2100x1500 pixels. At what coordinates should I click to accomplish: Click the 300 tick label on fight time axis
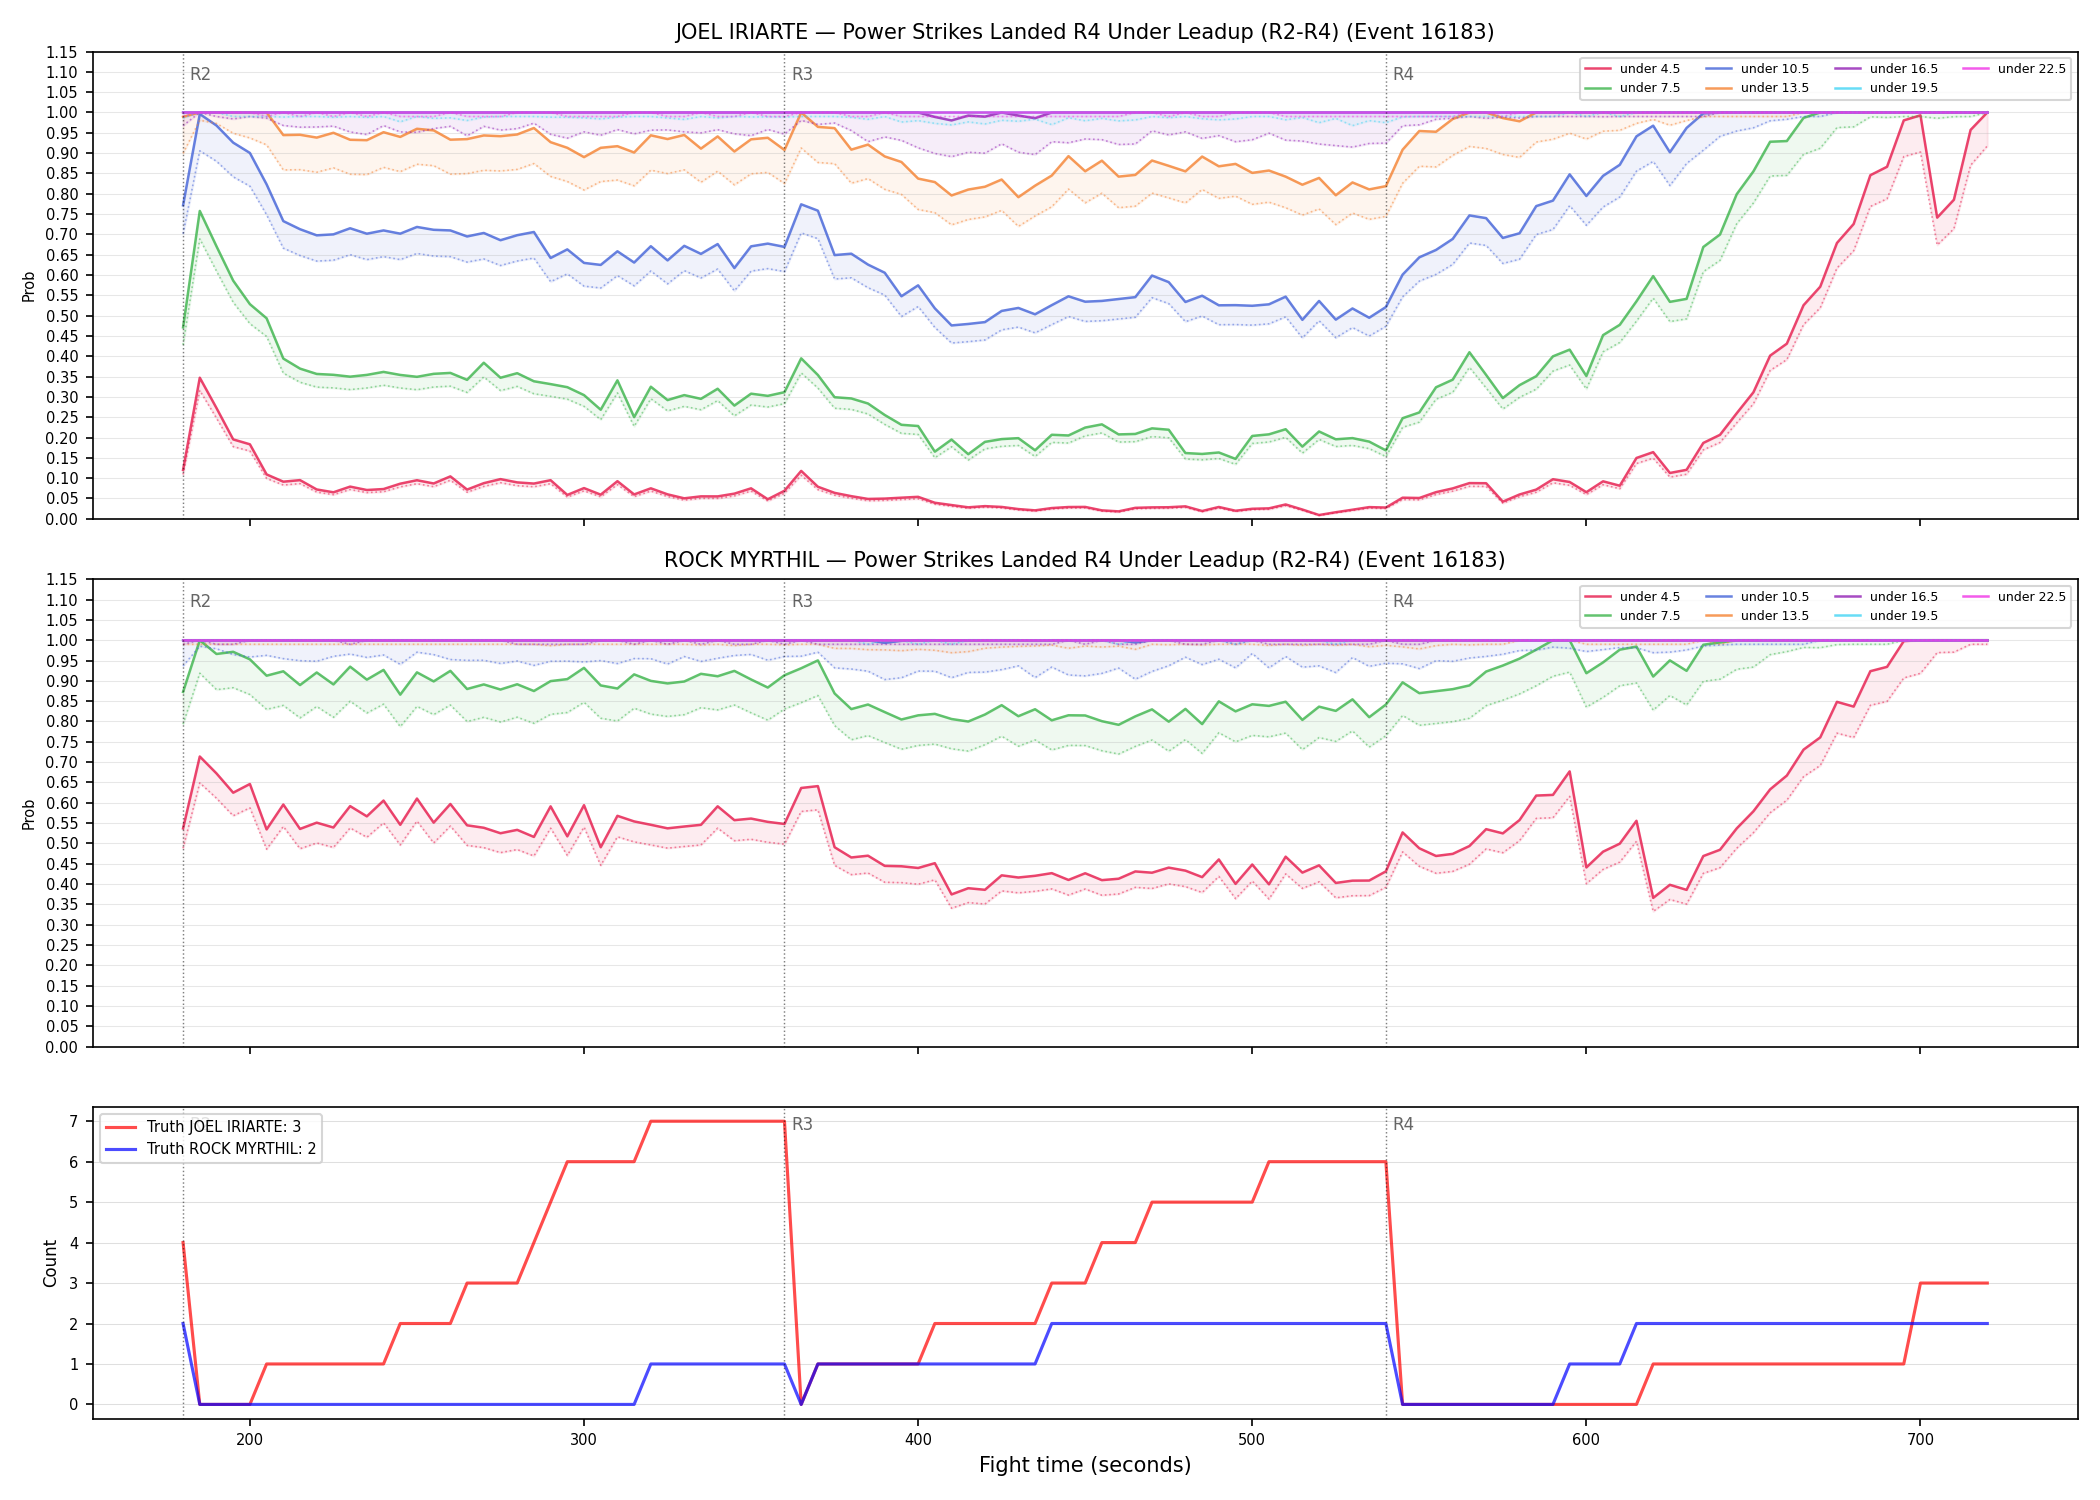pyautogui.click(x=584, y=1439)
